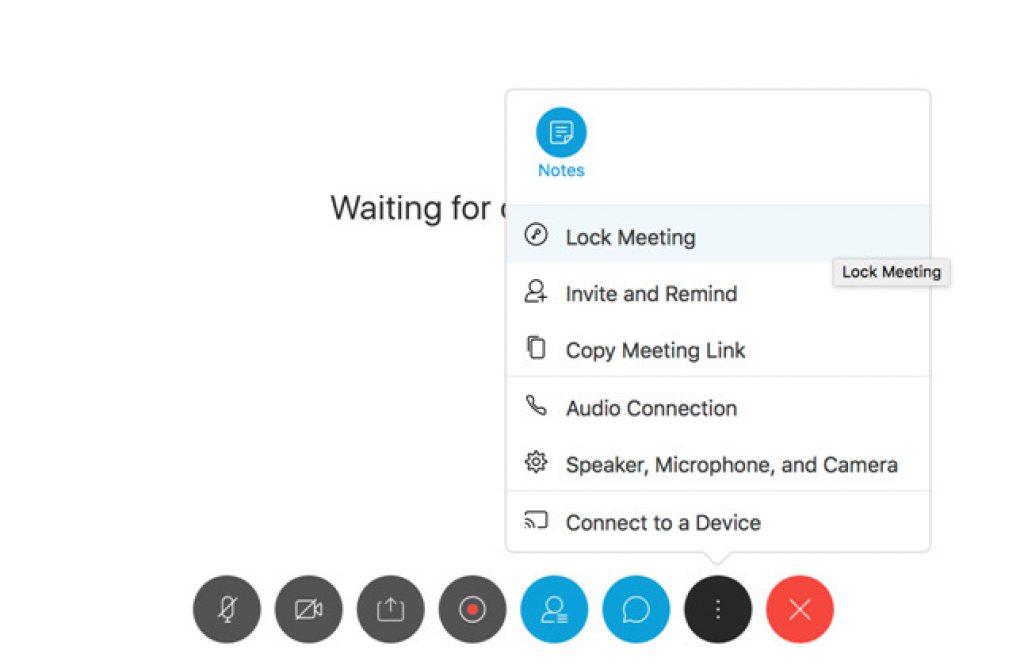Click the cast icon for device connection
Image resolution: width=1024 pixels, height=669 pixels.
coord(536,520)
